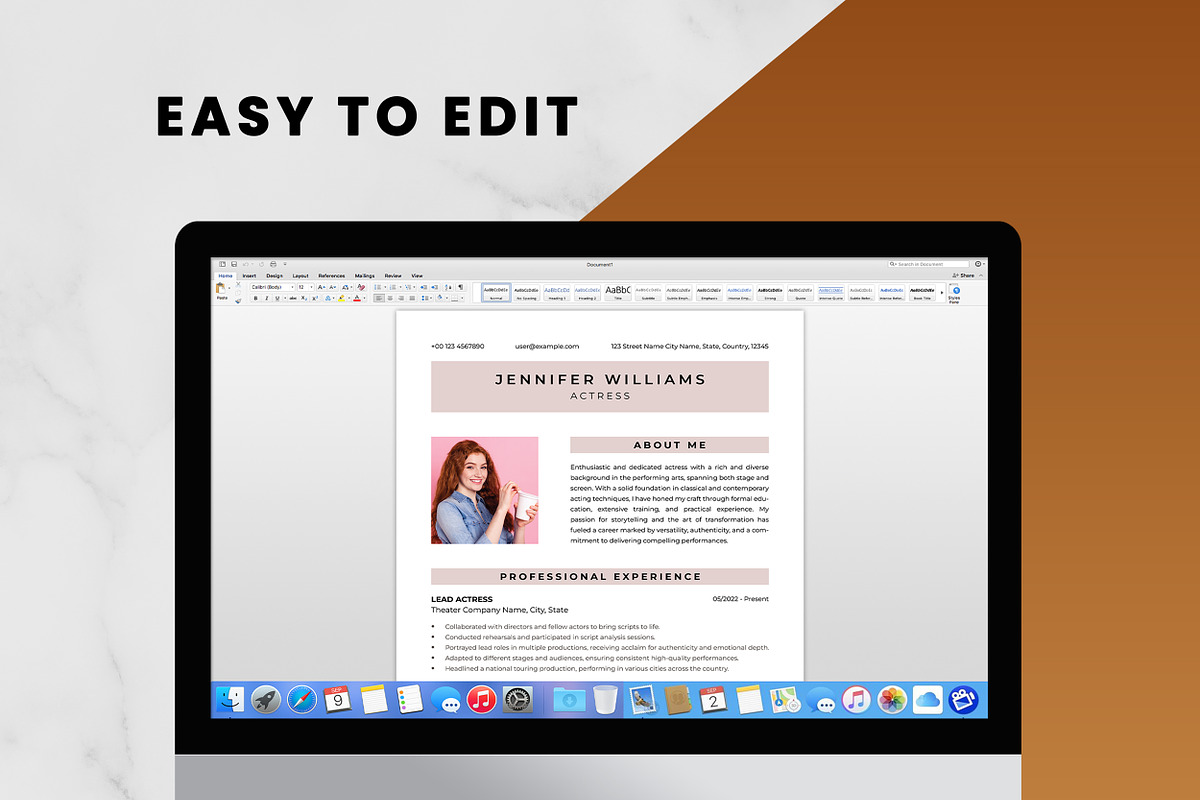Increase font size with larger A icon

tap(321, 287)
